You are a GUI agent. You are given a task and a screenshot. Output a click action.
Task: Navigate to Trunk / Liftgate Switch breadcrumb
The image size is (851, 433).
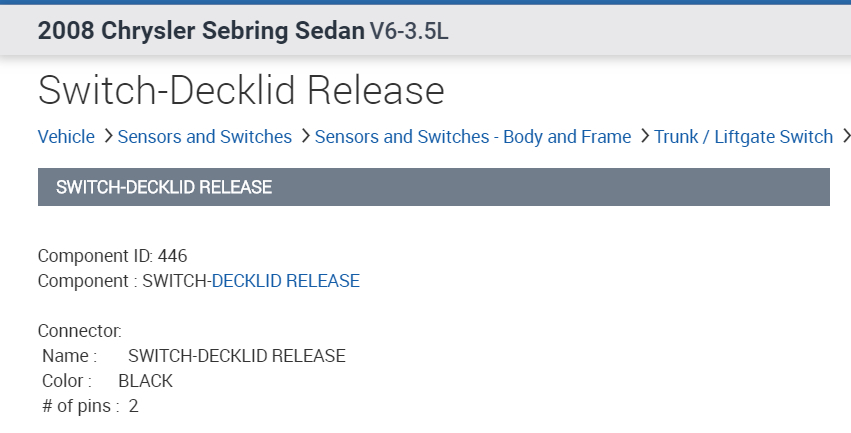tap(743, 137)
